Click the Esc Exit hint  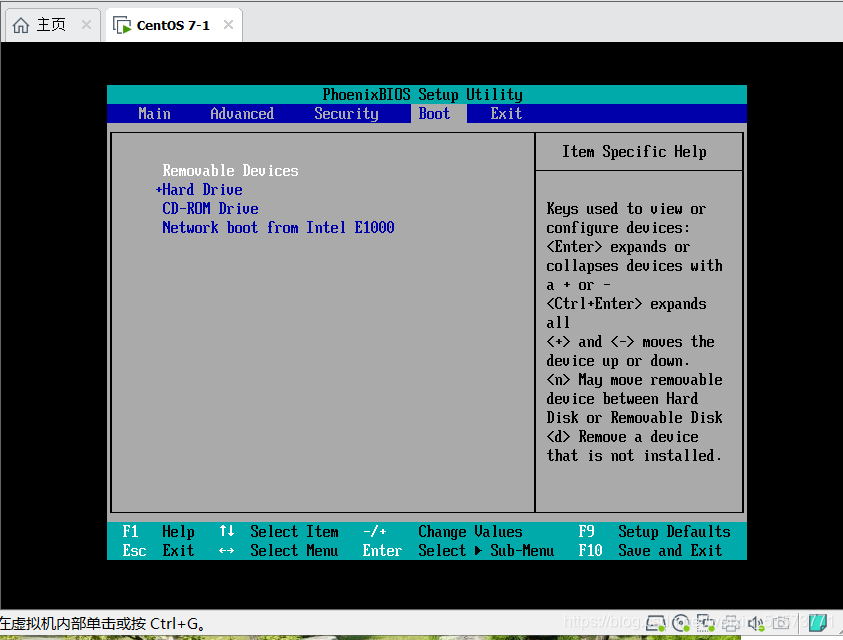point(158,550)
